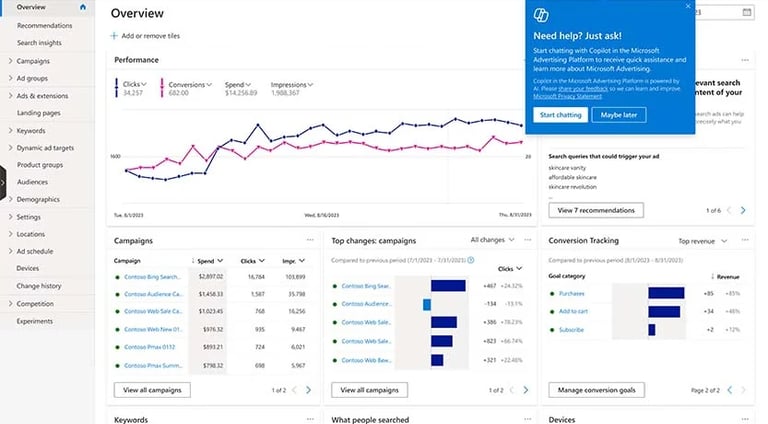
Task: Click the plus icon for Add or remove tiles
Action: [114, 36]
